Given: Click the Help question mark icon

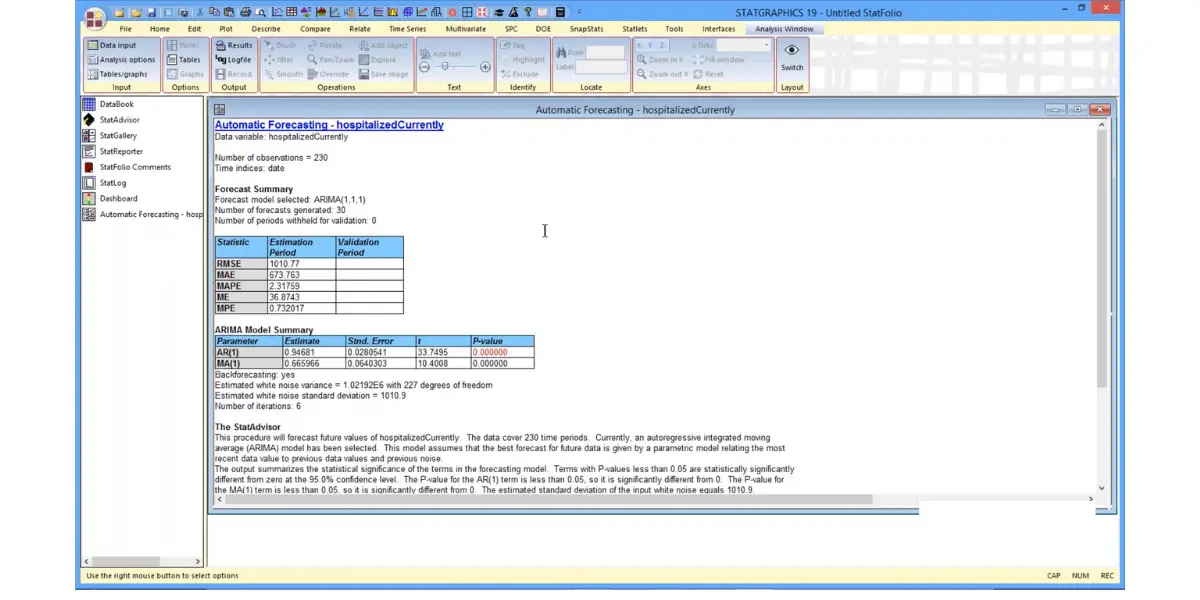Looking at the screenshot, I should point(528,12).
